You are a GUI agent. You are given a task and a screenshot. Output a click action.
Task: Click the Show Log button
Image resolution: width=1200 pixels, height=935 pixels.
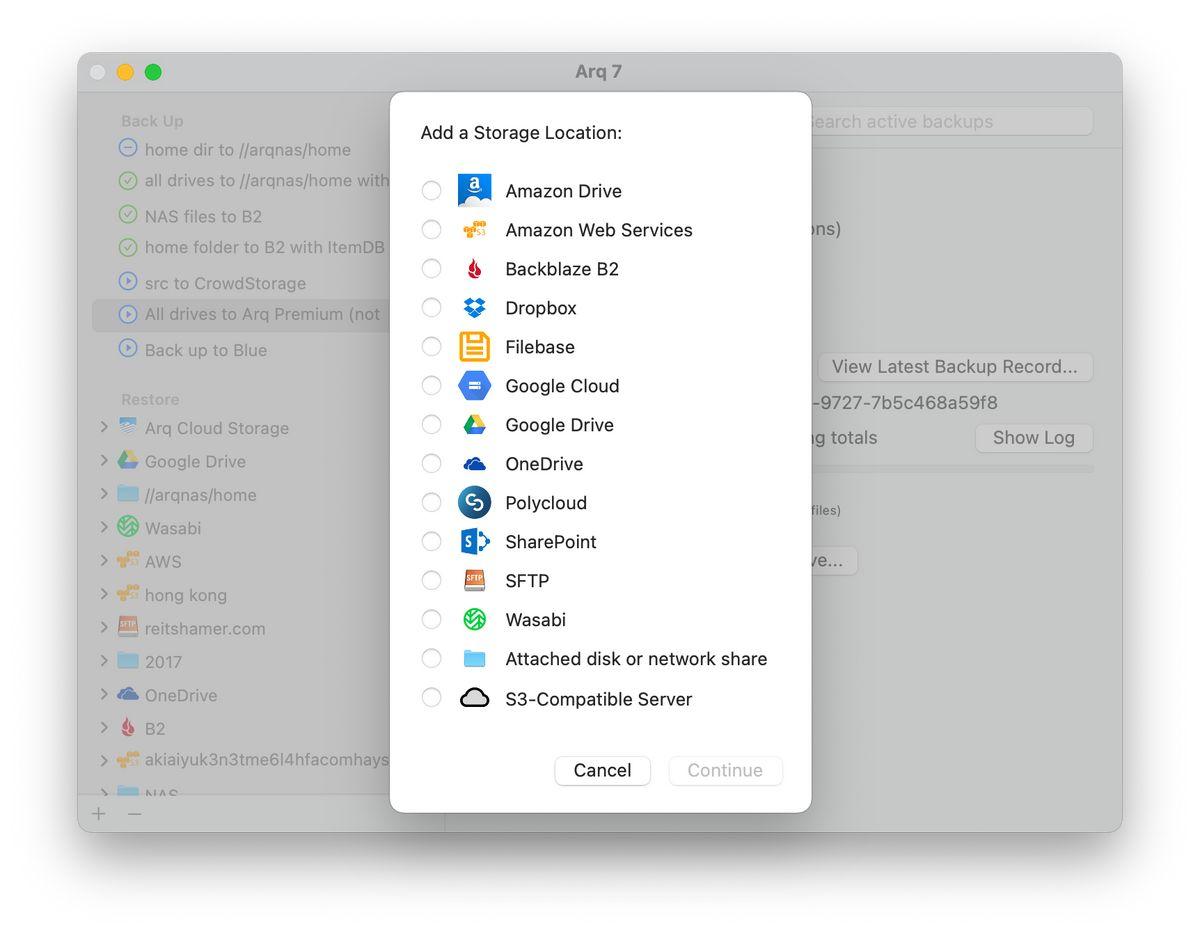pyautogui.click(x=1033, y=437)
